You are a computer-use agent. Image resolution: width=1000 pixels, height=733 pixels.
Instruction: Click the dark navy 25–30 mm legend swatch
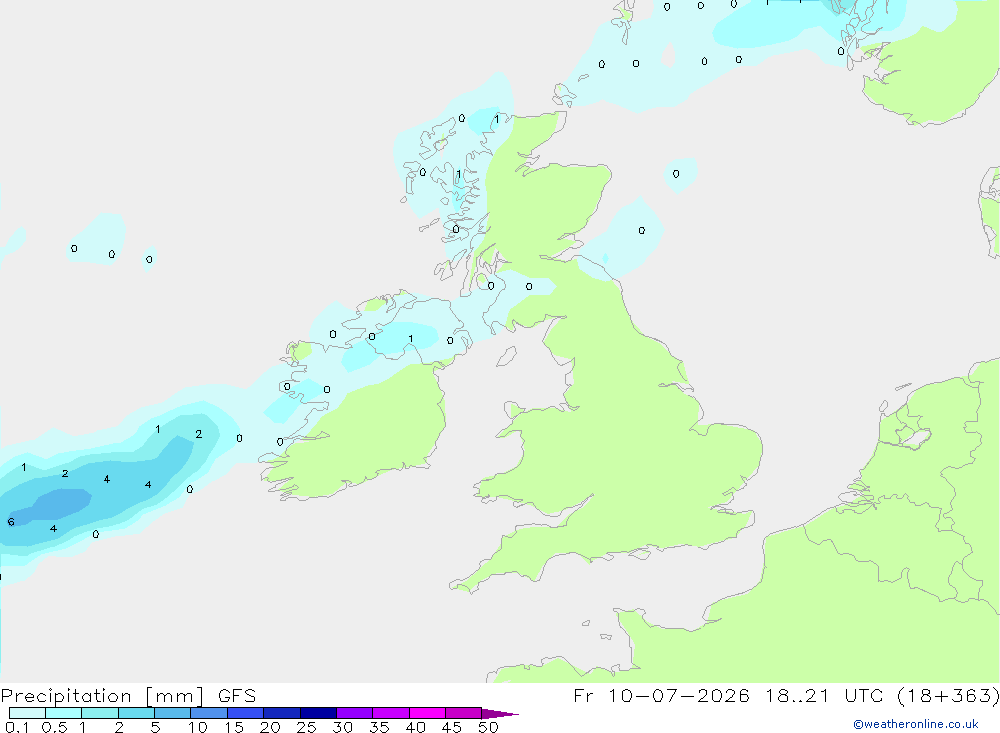coord(318,713)
